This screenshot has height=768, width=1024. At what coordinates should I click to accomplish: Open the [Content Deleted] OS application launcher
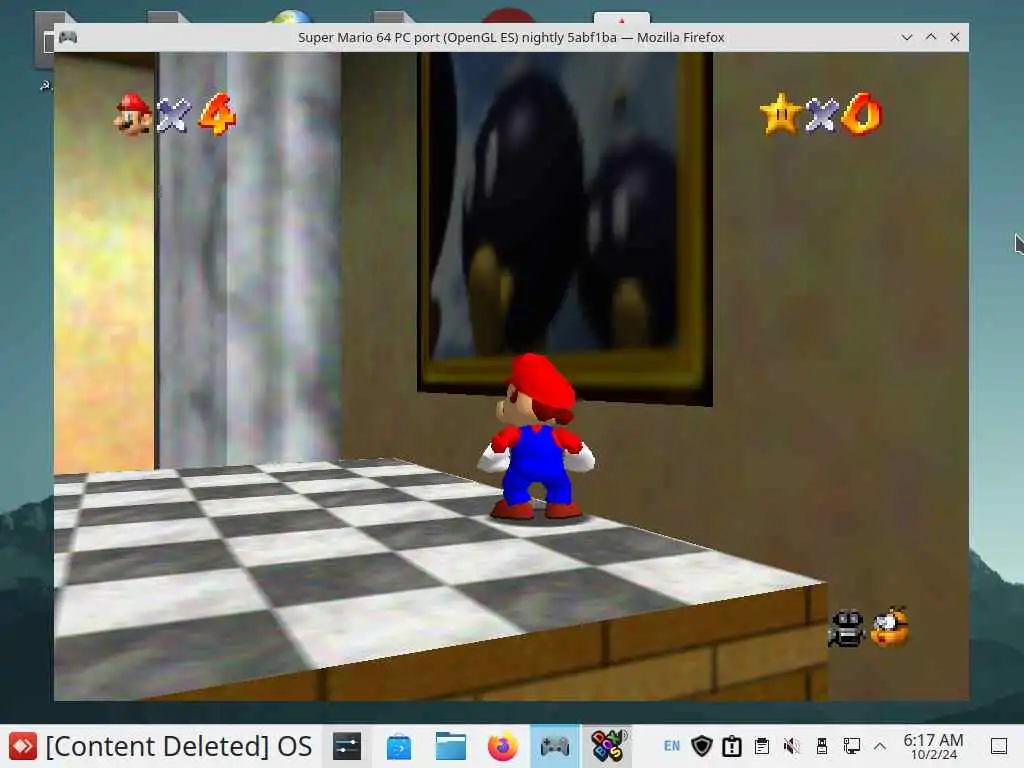click(x=159, y=746)
